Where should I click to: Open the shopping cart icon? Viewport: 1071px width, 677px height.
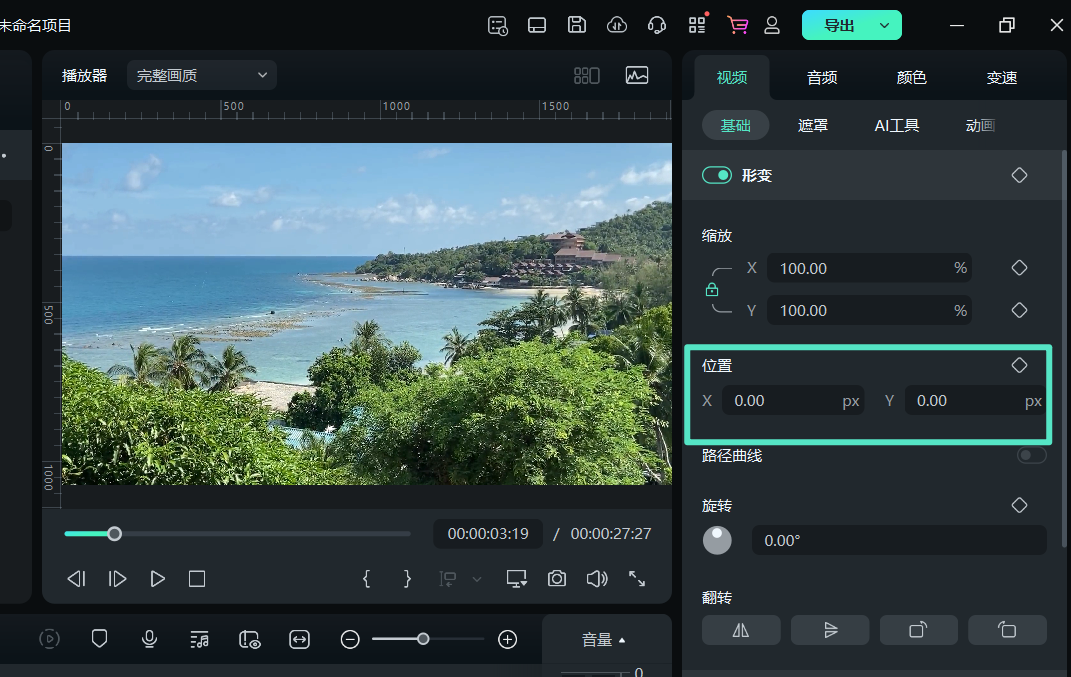click(738, 25)
